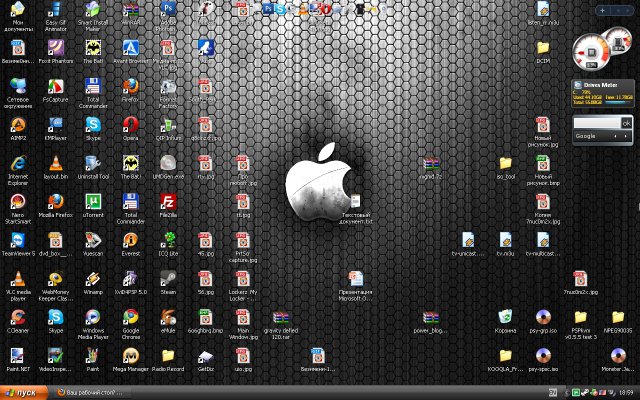Switch to the Firefox taskbar window
Viewport: 640px width, 400px height.
click(90, 392)
